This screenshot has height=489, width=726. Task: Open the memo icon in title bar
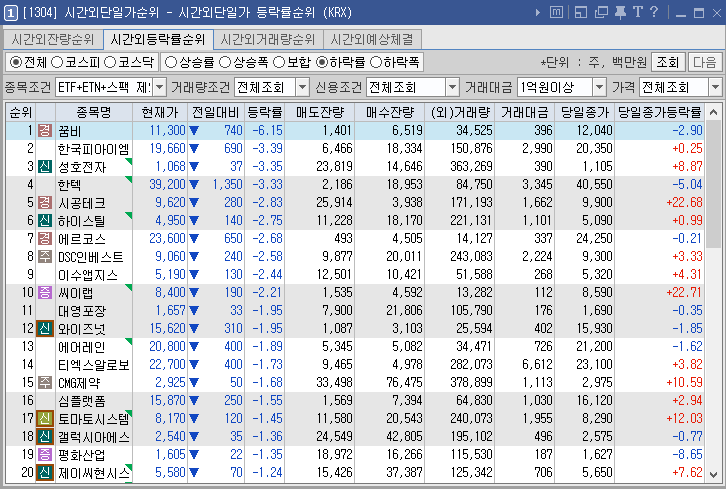[557, 12]
